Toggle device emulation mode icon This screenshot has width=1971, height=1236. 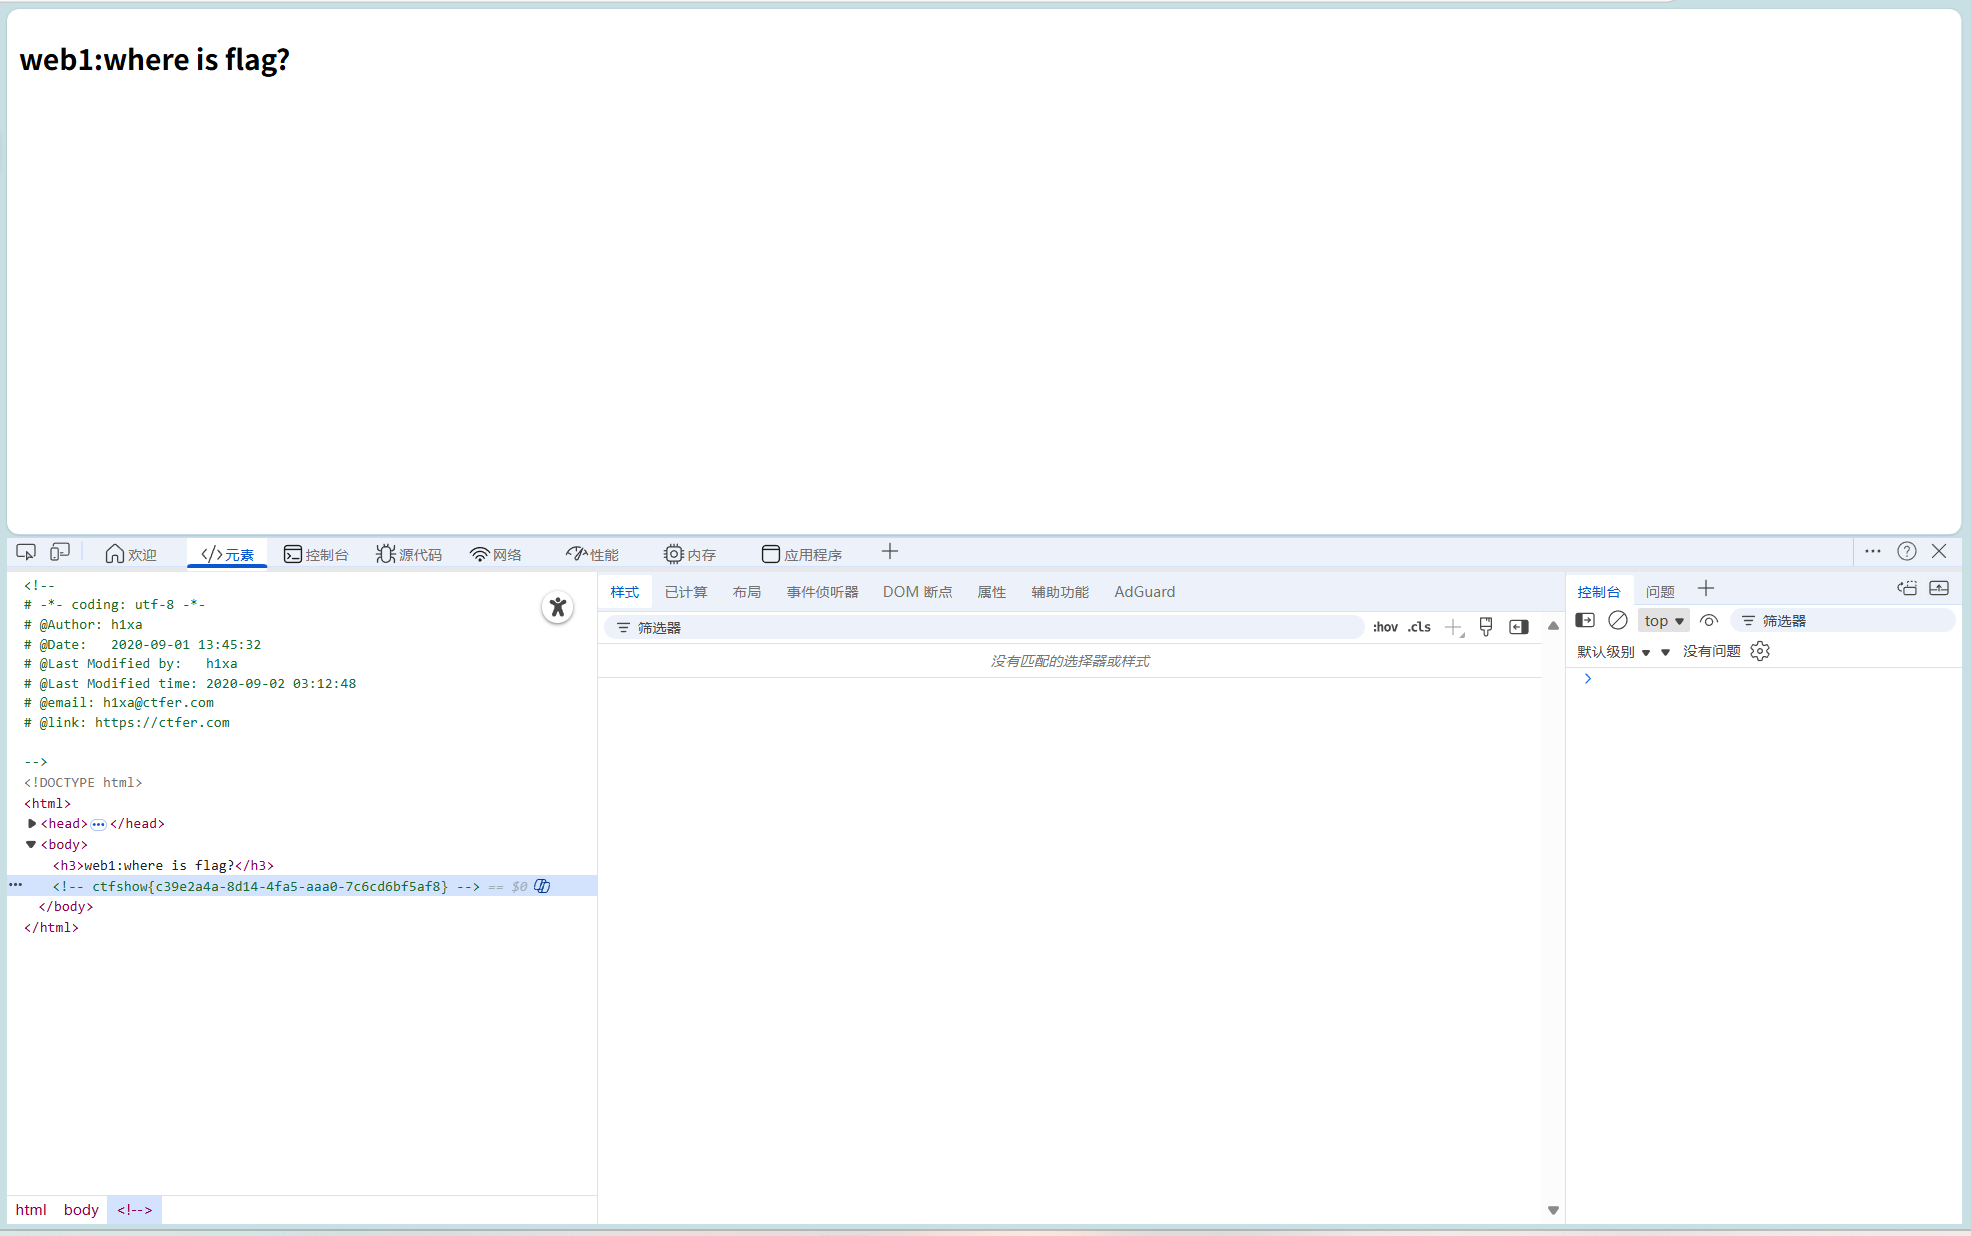pyautogui.click(x=60, y=552)
